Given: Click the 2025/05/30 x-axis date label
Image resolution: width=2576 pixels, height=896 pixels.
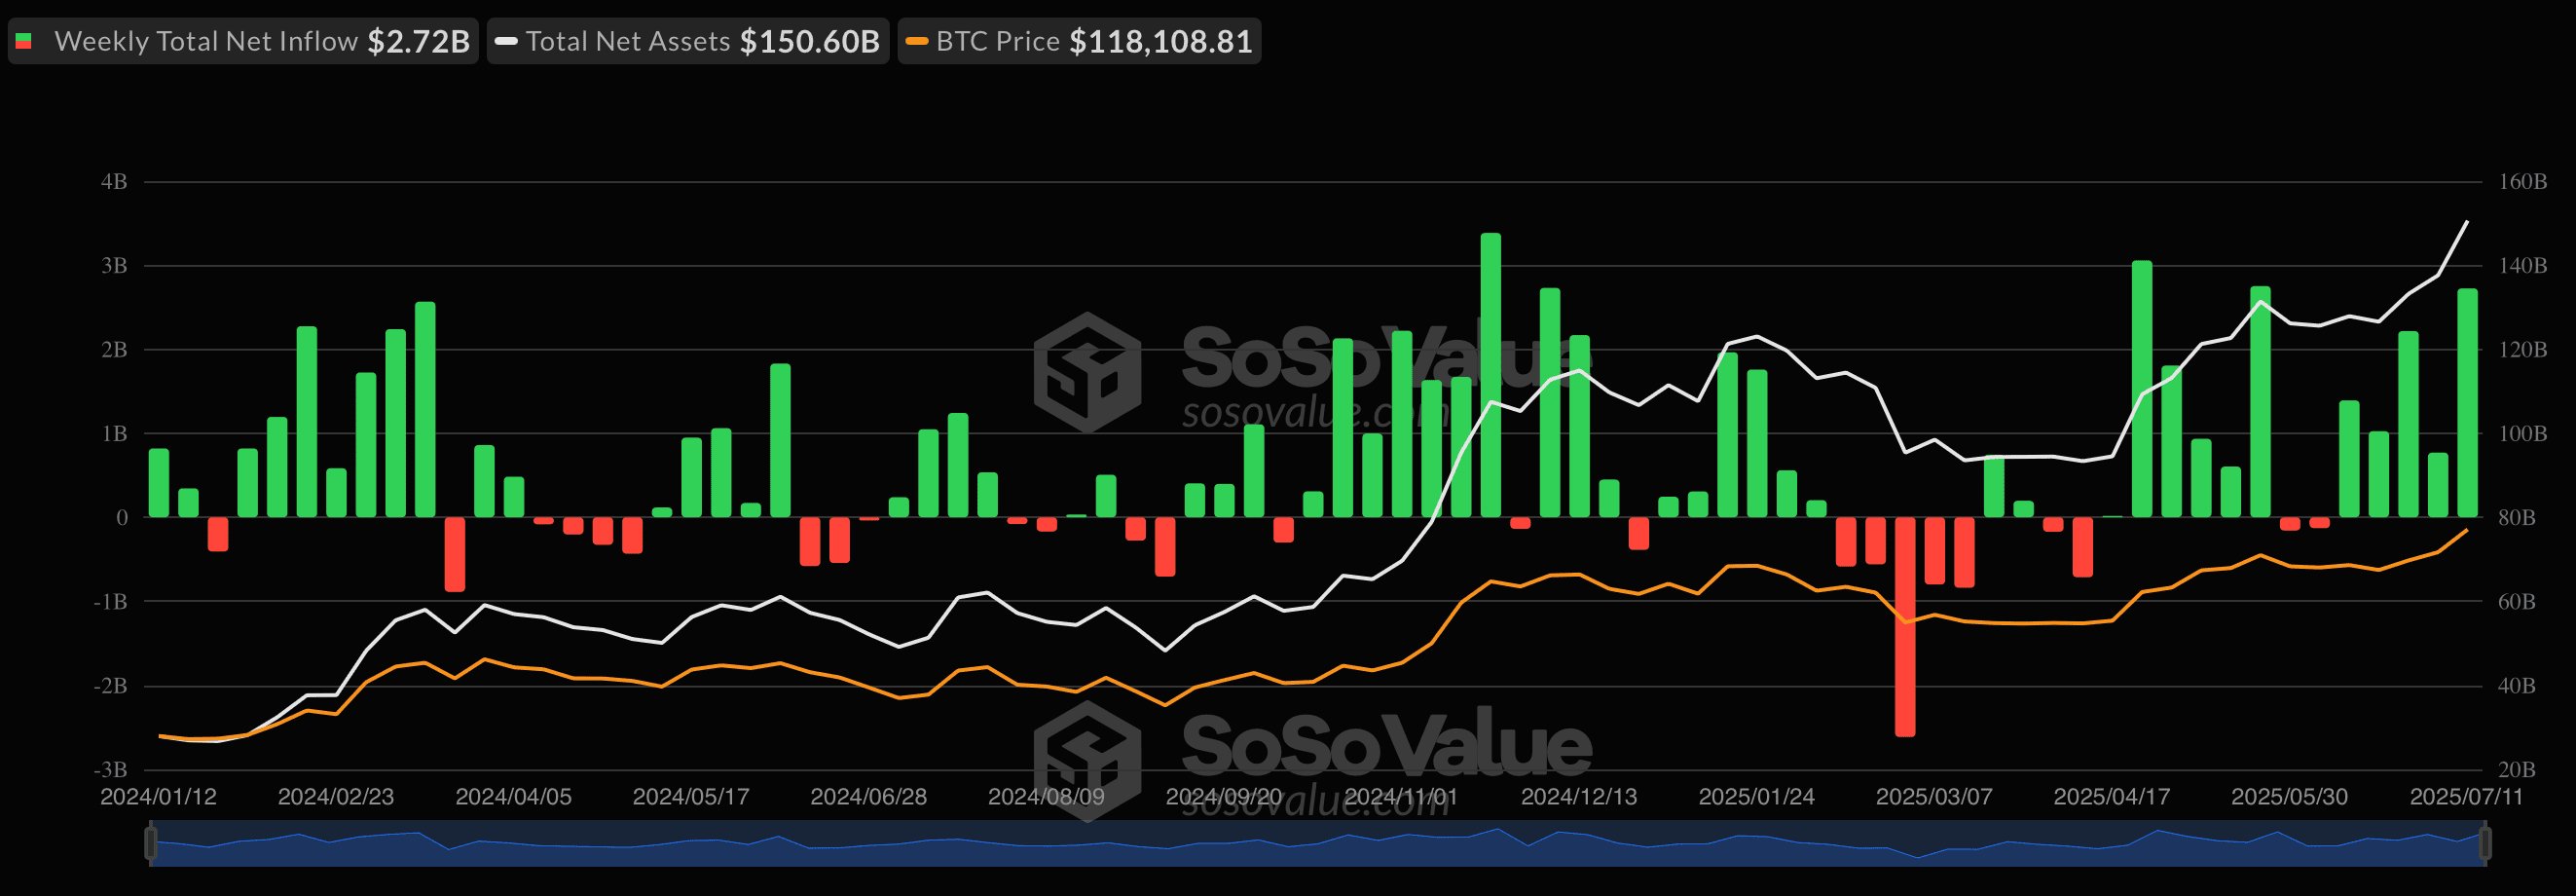Looking at the screenshot, I should click(2289, 797).
